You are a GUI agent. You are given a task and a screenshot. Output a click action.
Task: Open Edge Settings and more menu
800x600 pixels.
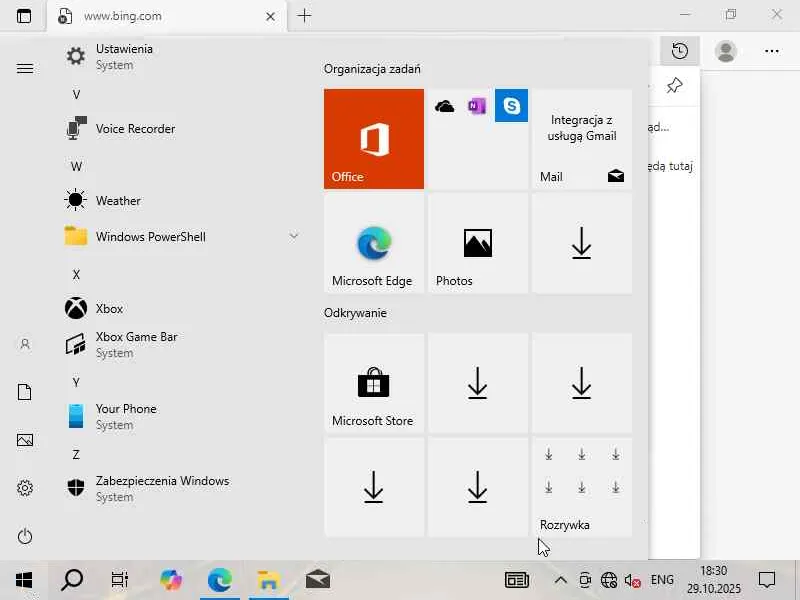click(771, 51)
